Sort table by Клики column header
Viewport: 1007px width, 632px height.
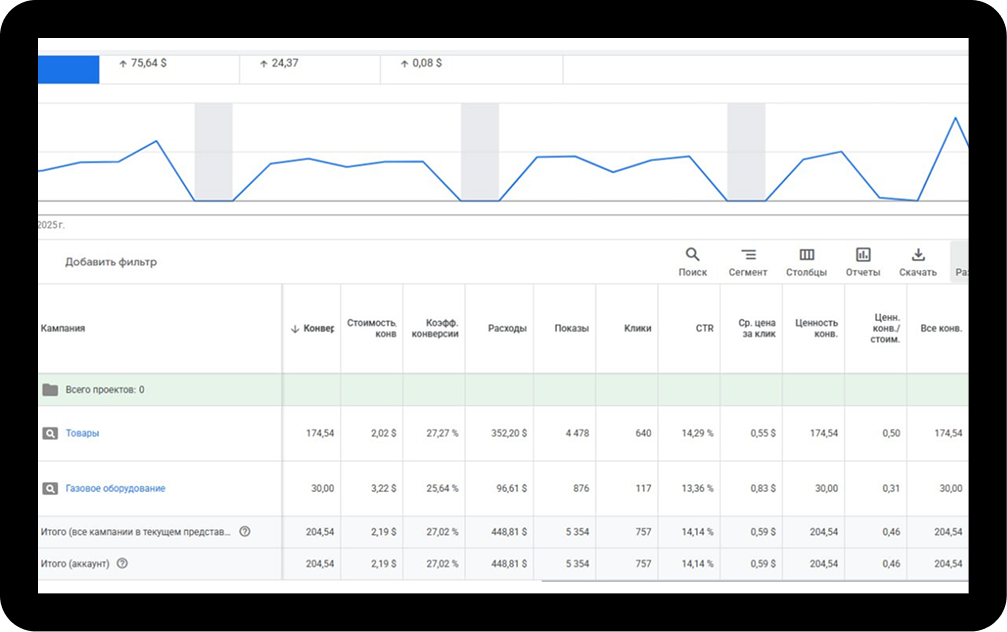(x=637, y=329)
